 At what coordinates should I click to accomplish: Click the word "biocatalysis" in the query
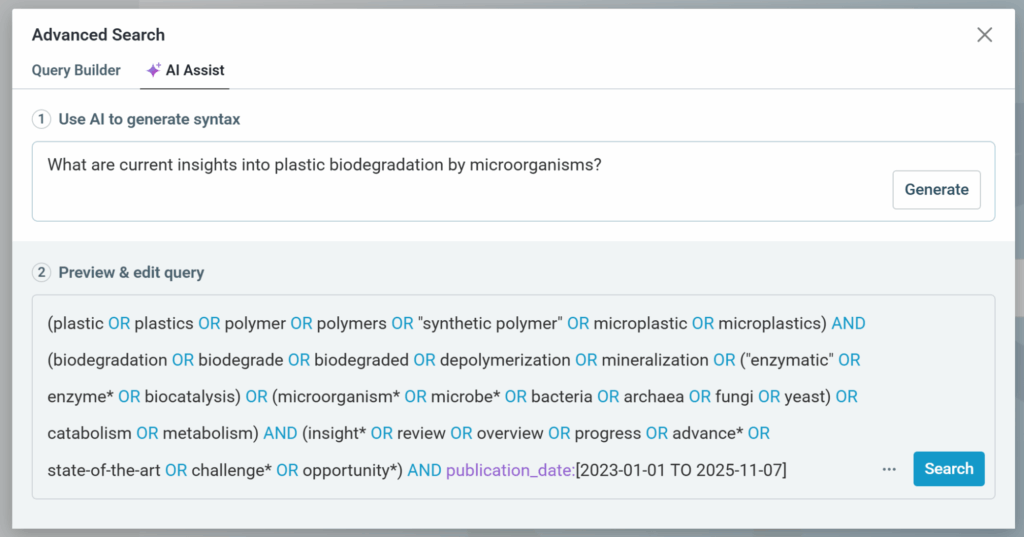tap(191, 396)
